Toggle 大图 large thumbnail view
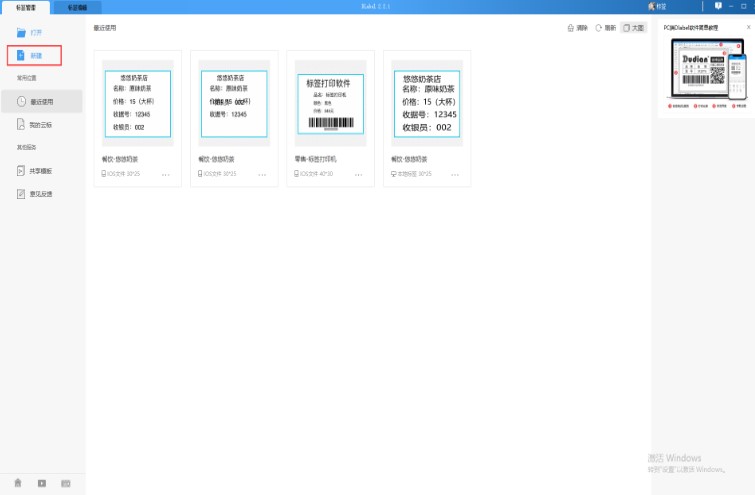The image size is (755, 495). (634, 28)
